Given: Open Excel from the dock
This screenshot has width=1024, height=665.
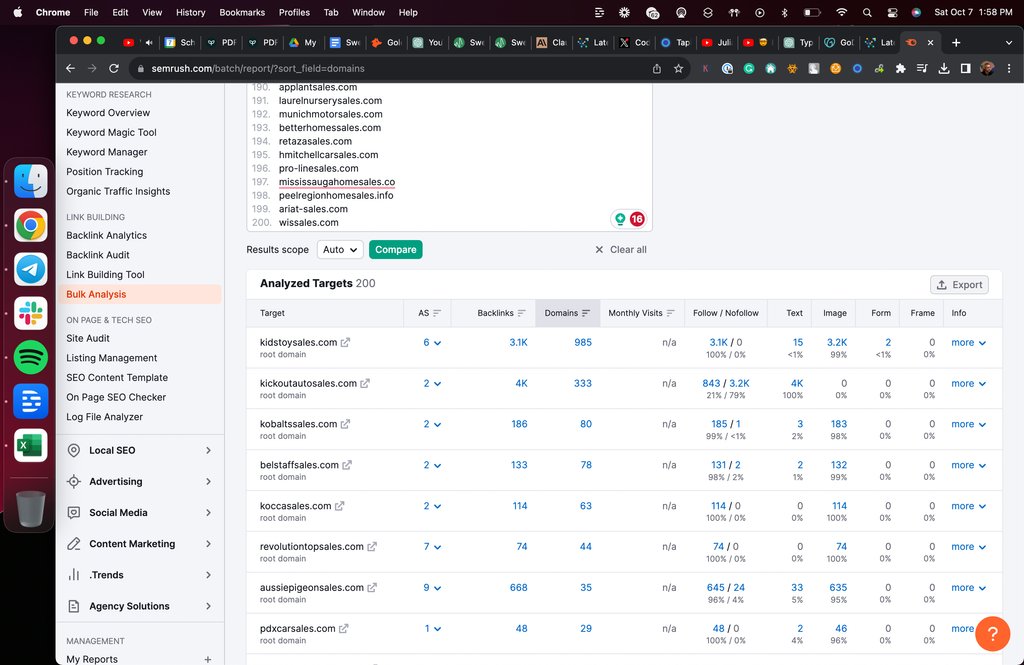Looking at the screenshot, I should tap(31, 446).
